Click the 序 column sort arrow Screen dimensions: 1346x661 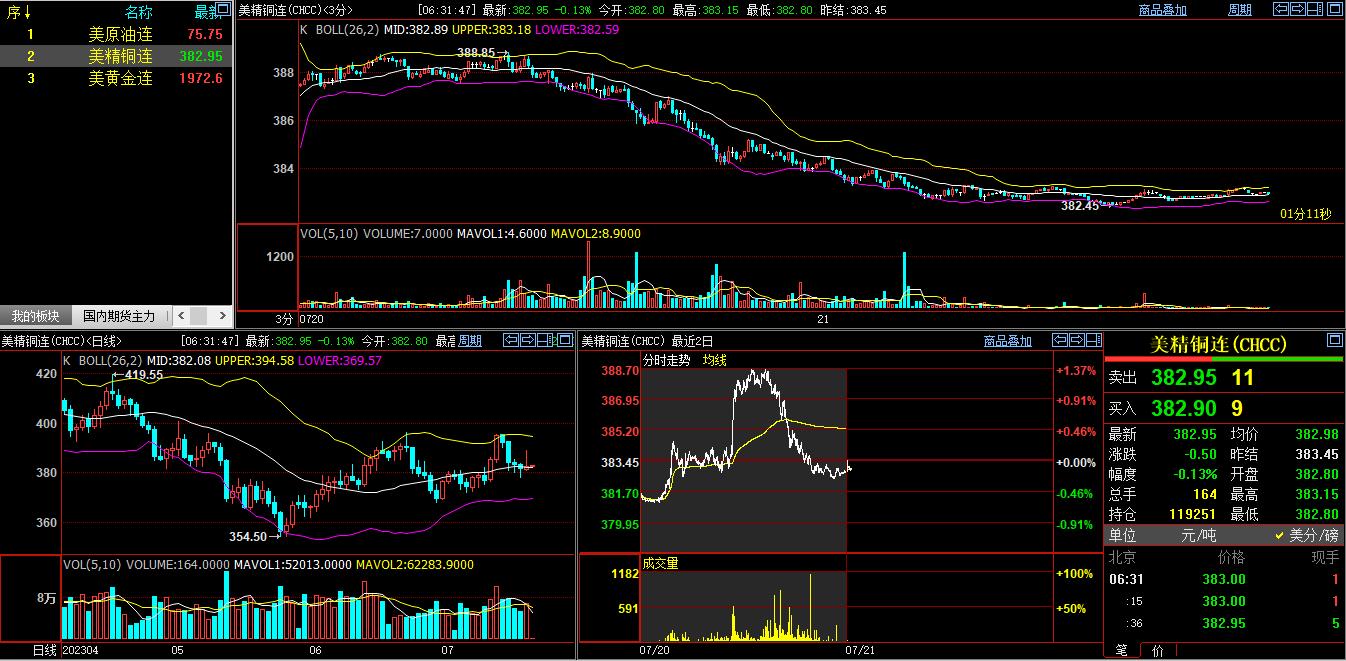point(27,12)
